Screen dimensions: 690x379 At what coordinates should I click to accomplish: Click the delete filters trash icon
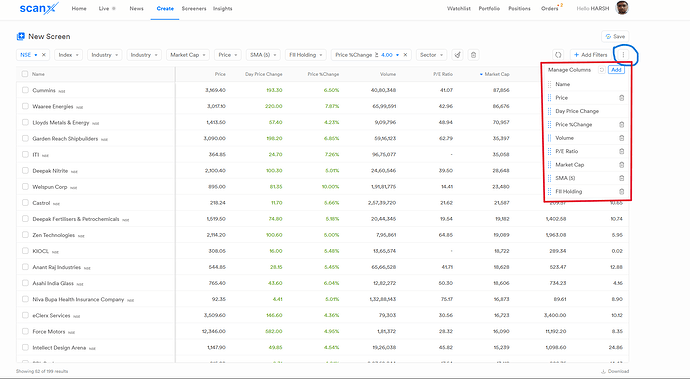[473, 55]
